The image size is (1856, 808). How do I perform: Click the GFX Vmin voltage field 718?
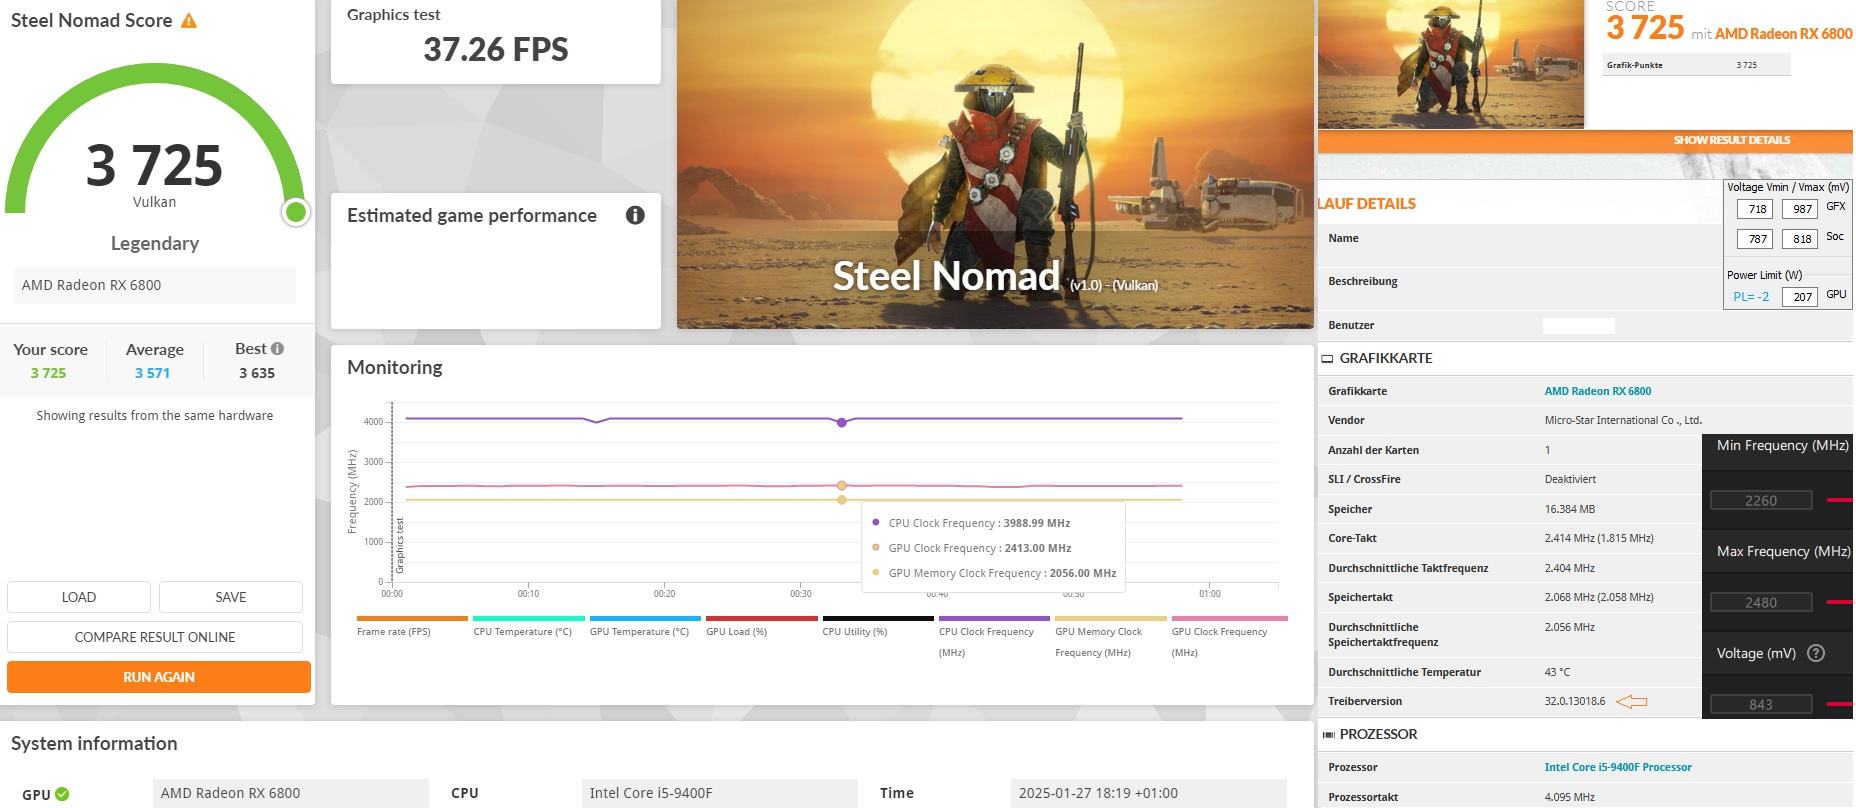click(1754, 209)
